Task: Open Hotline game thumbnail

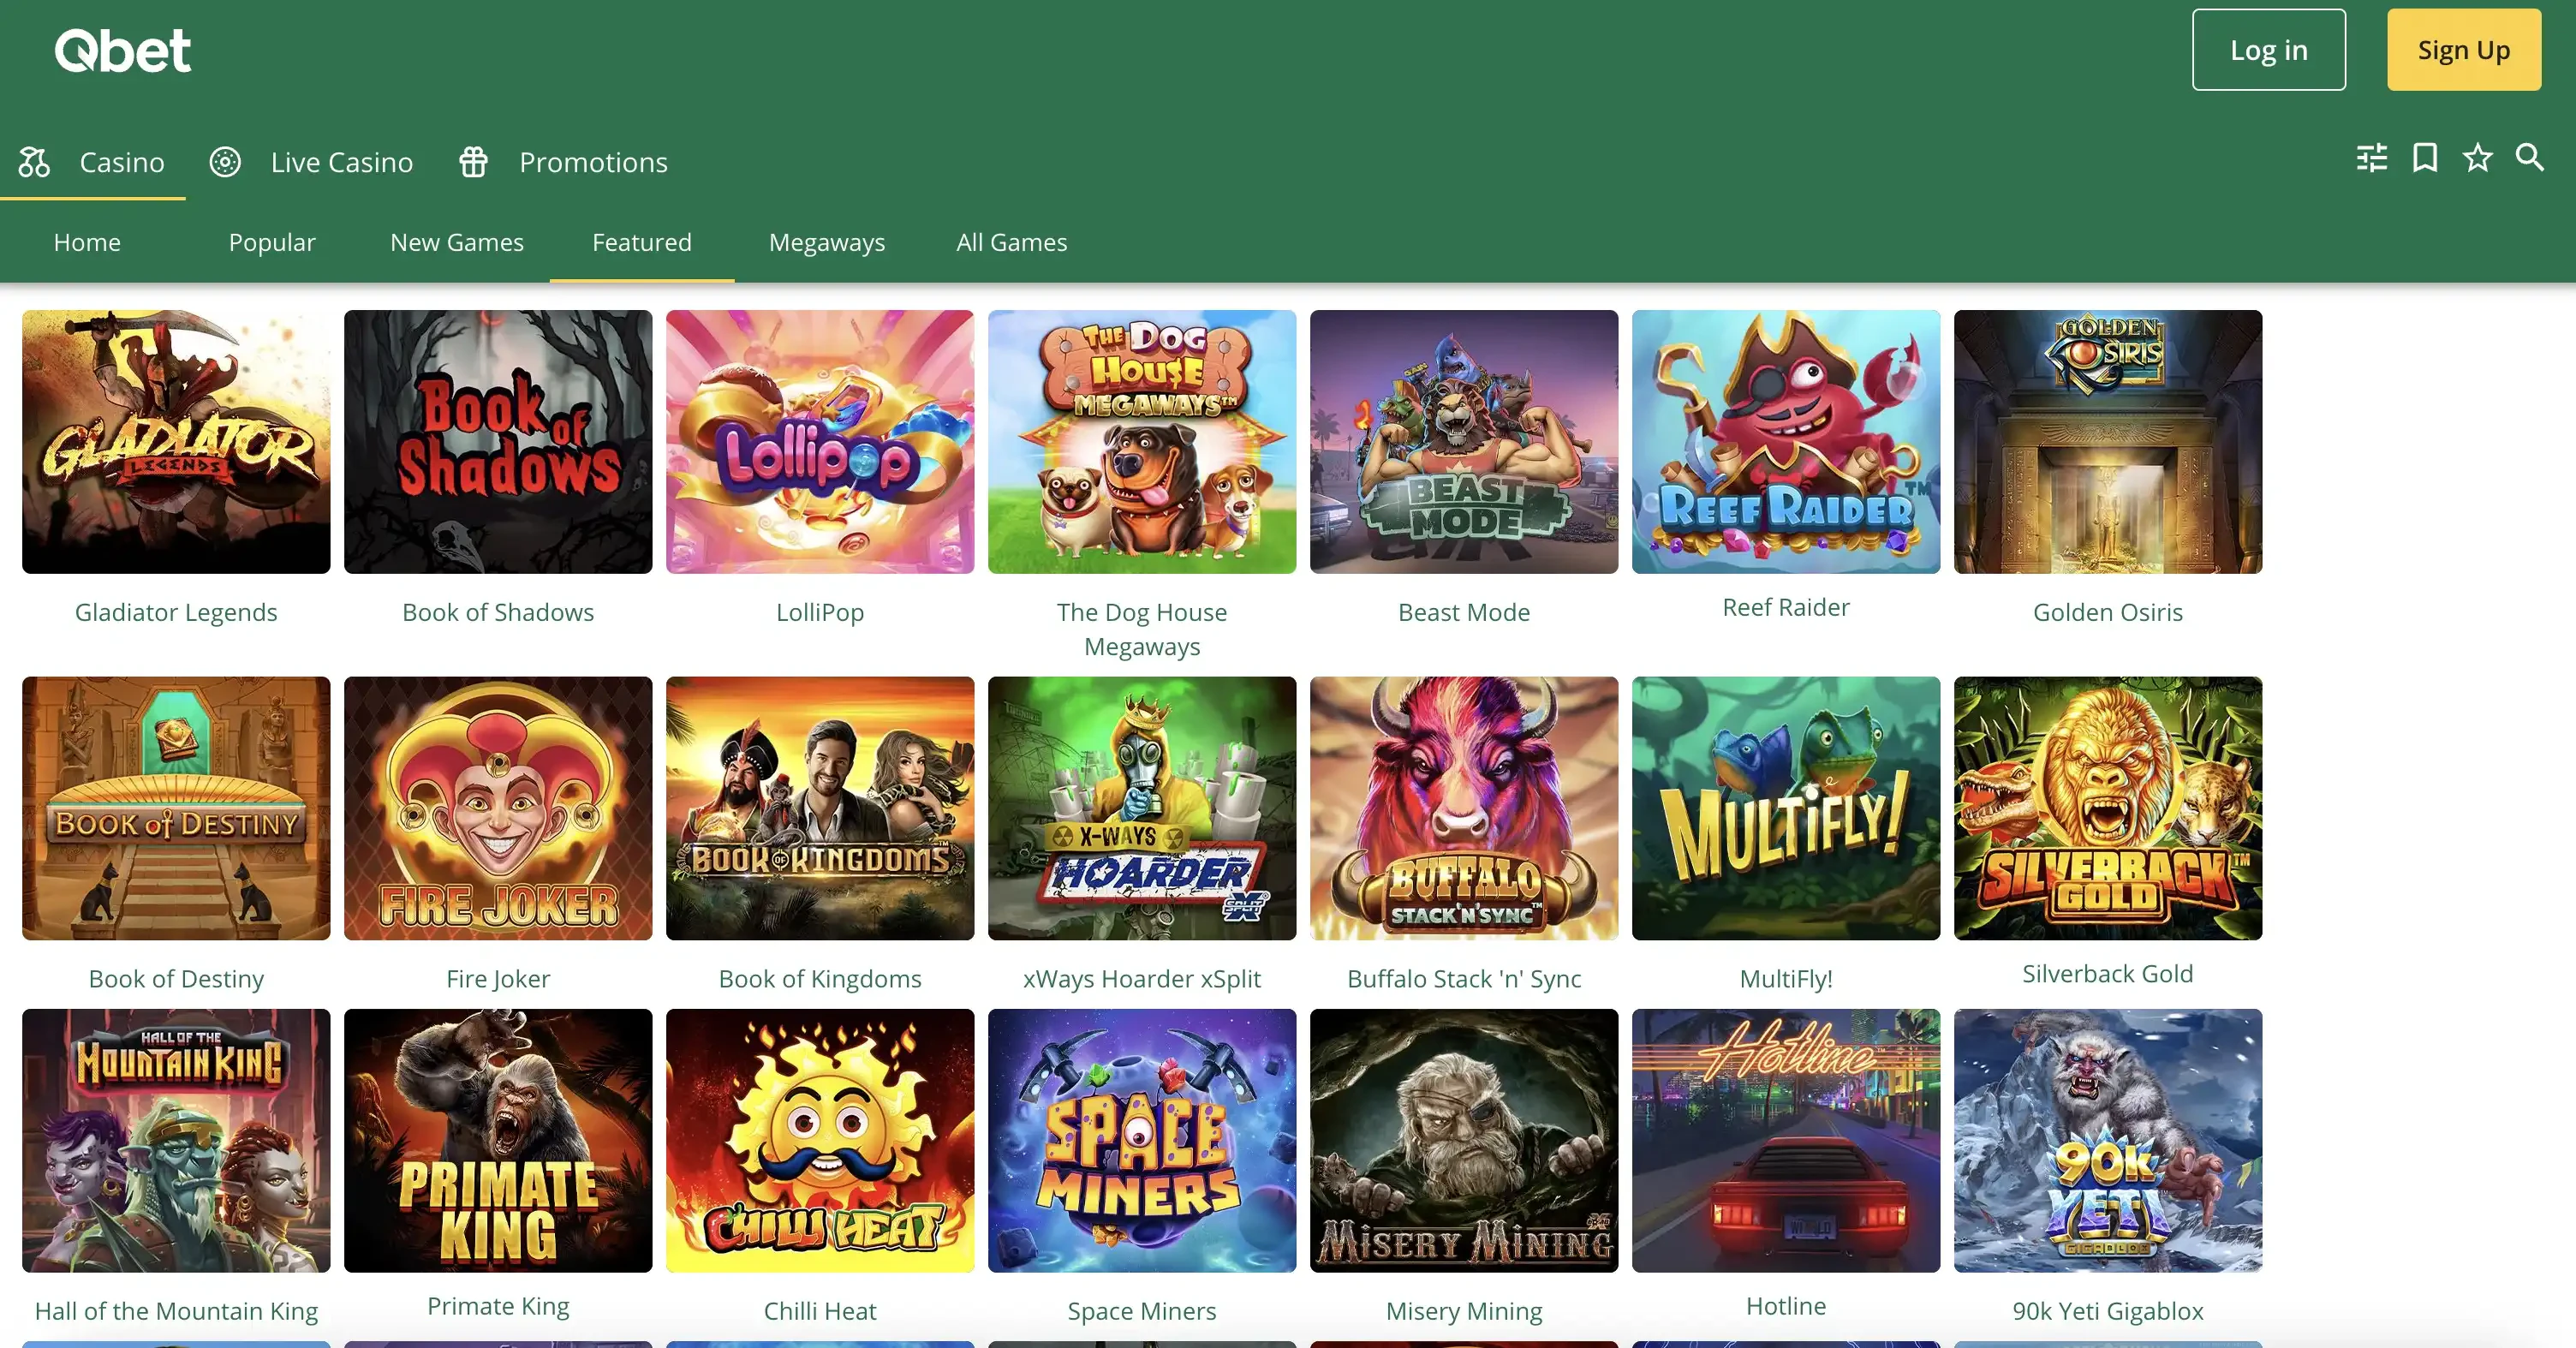Action: click(x=1786, y=1140)
